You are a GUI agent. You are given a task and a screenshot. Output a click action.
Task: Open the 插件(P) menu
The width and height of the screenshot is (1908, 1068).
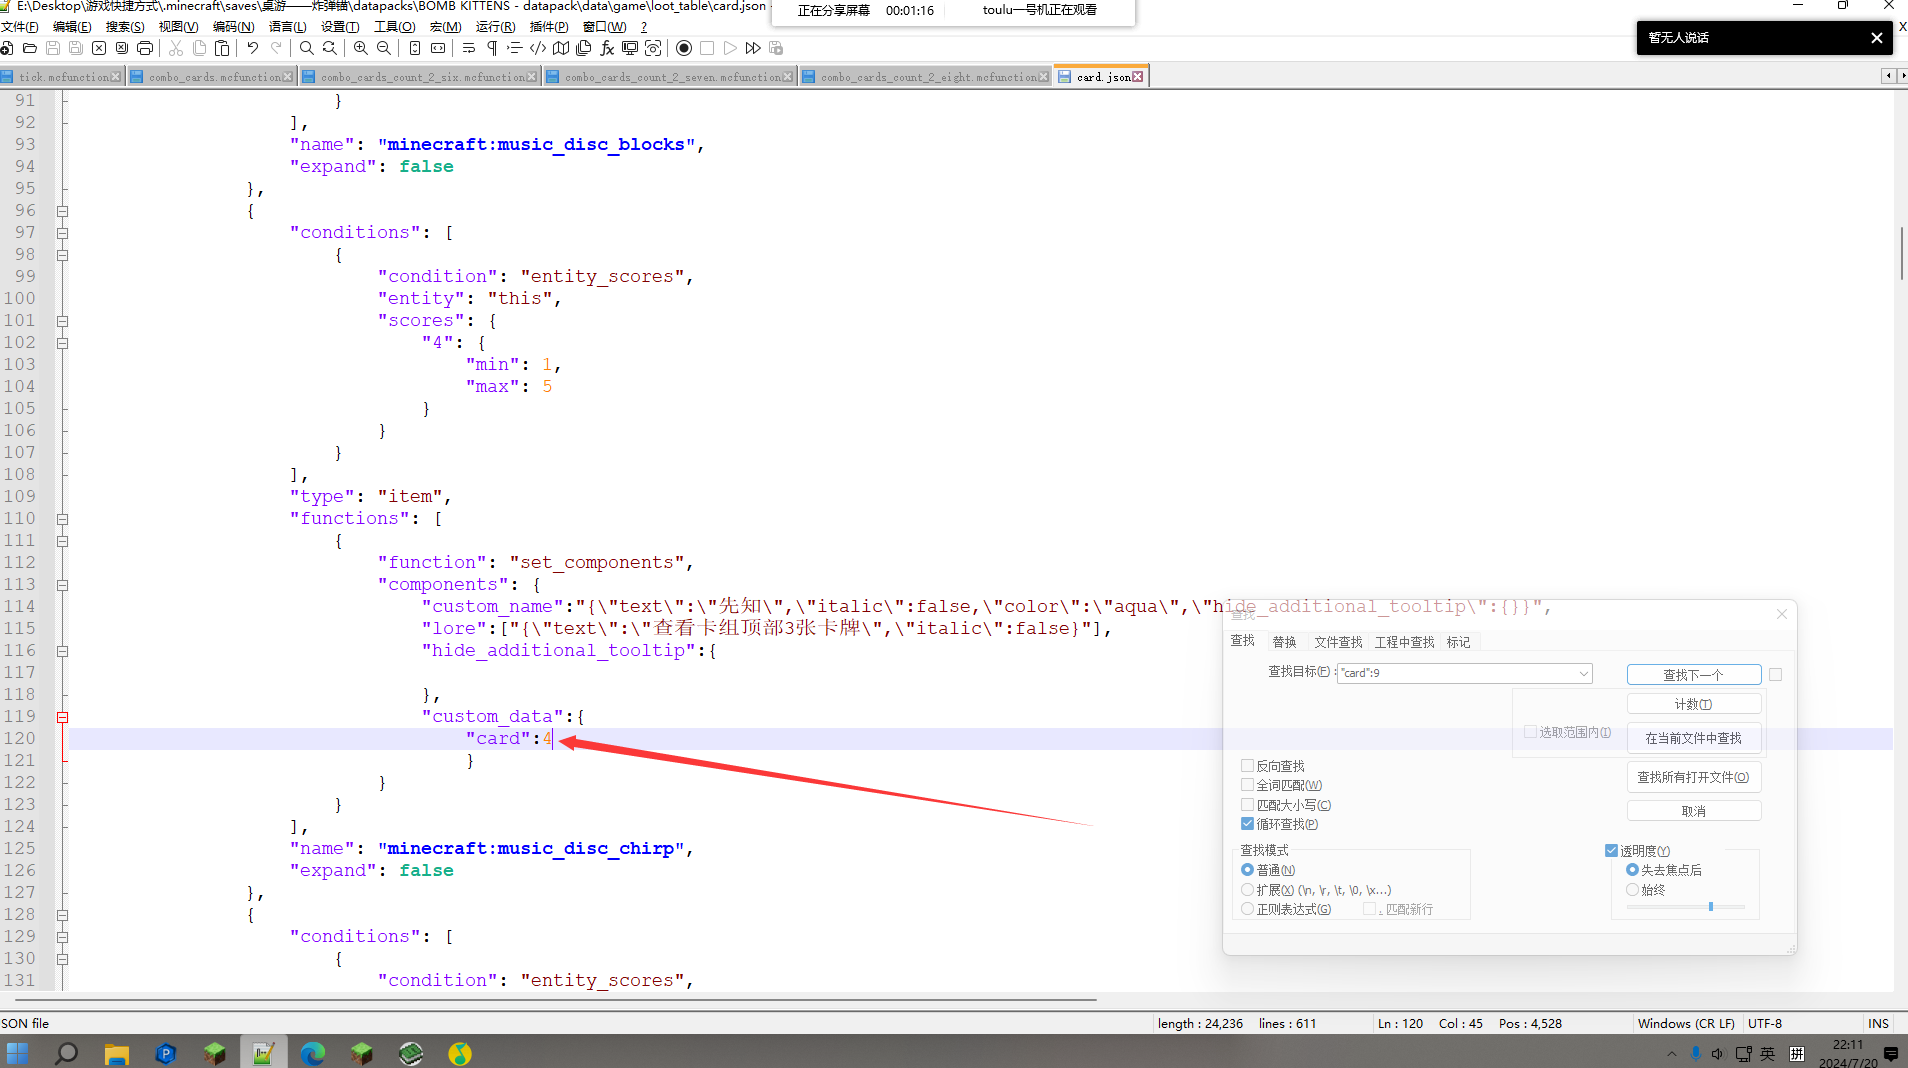(548, 27)
